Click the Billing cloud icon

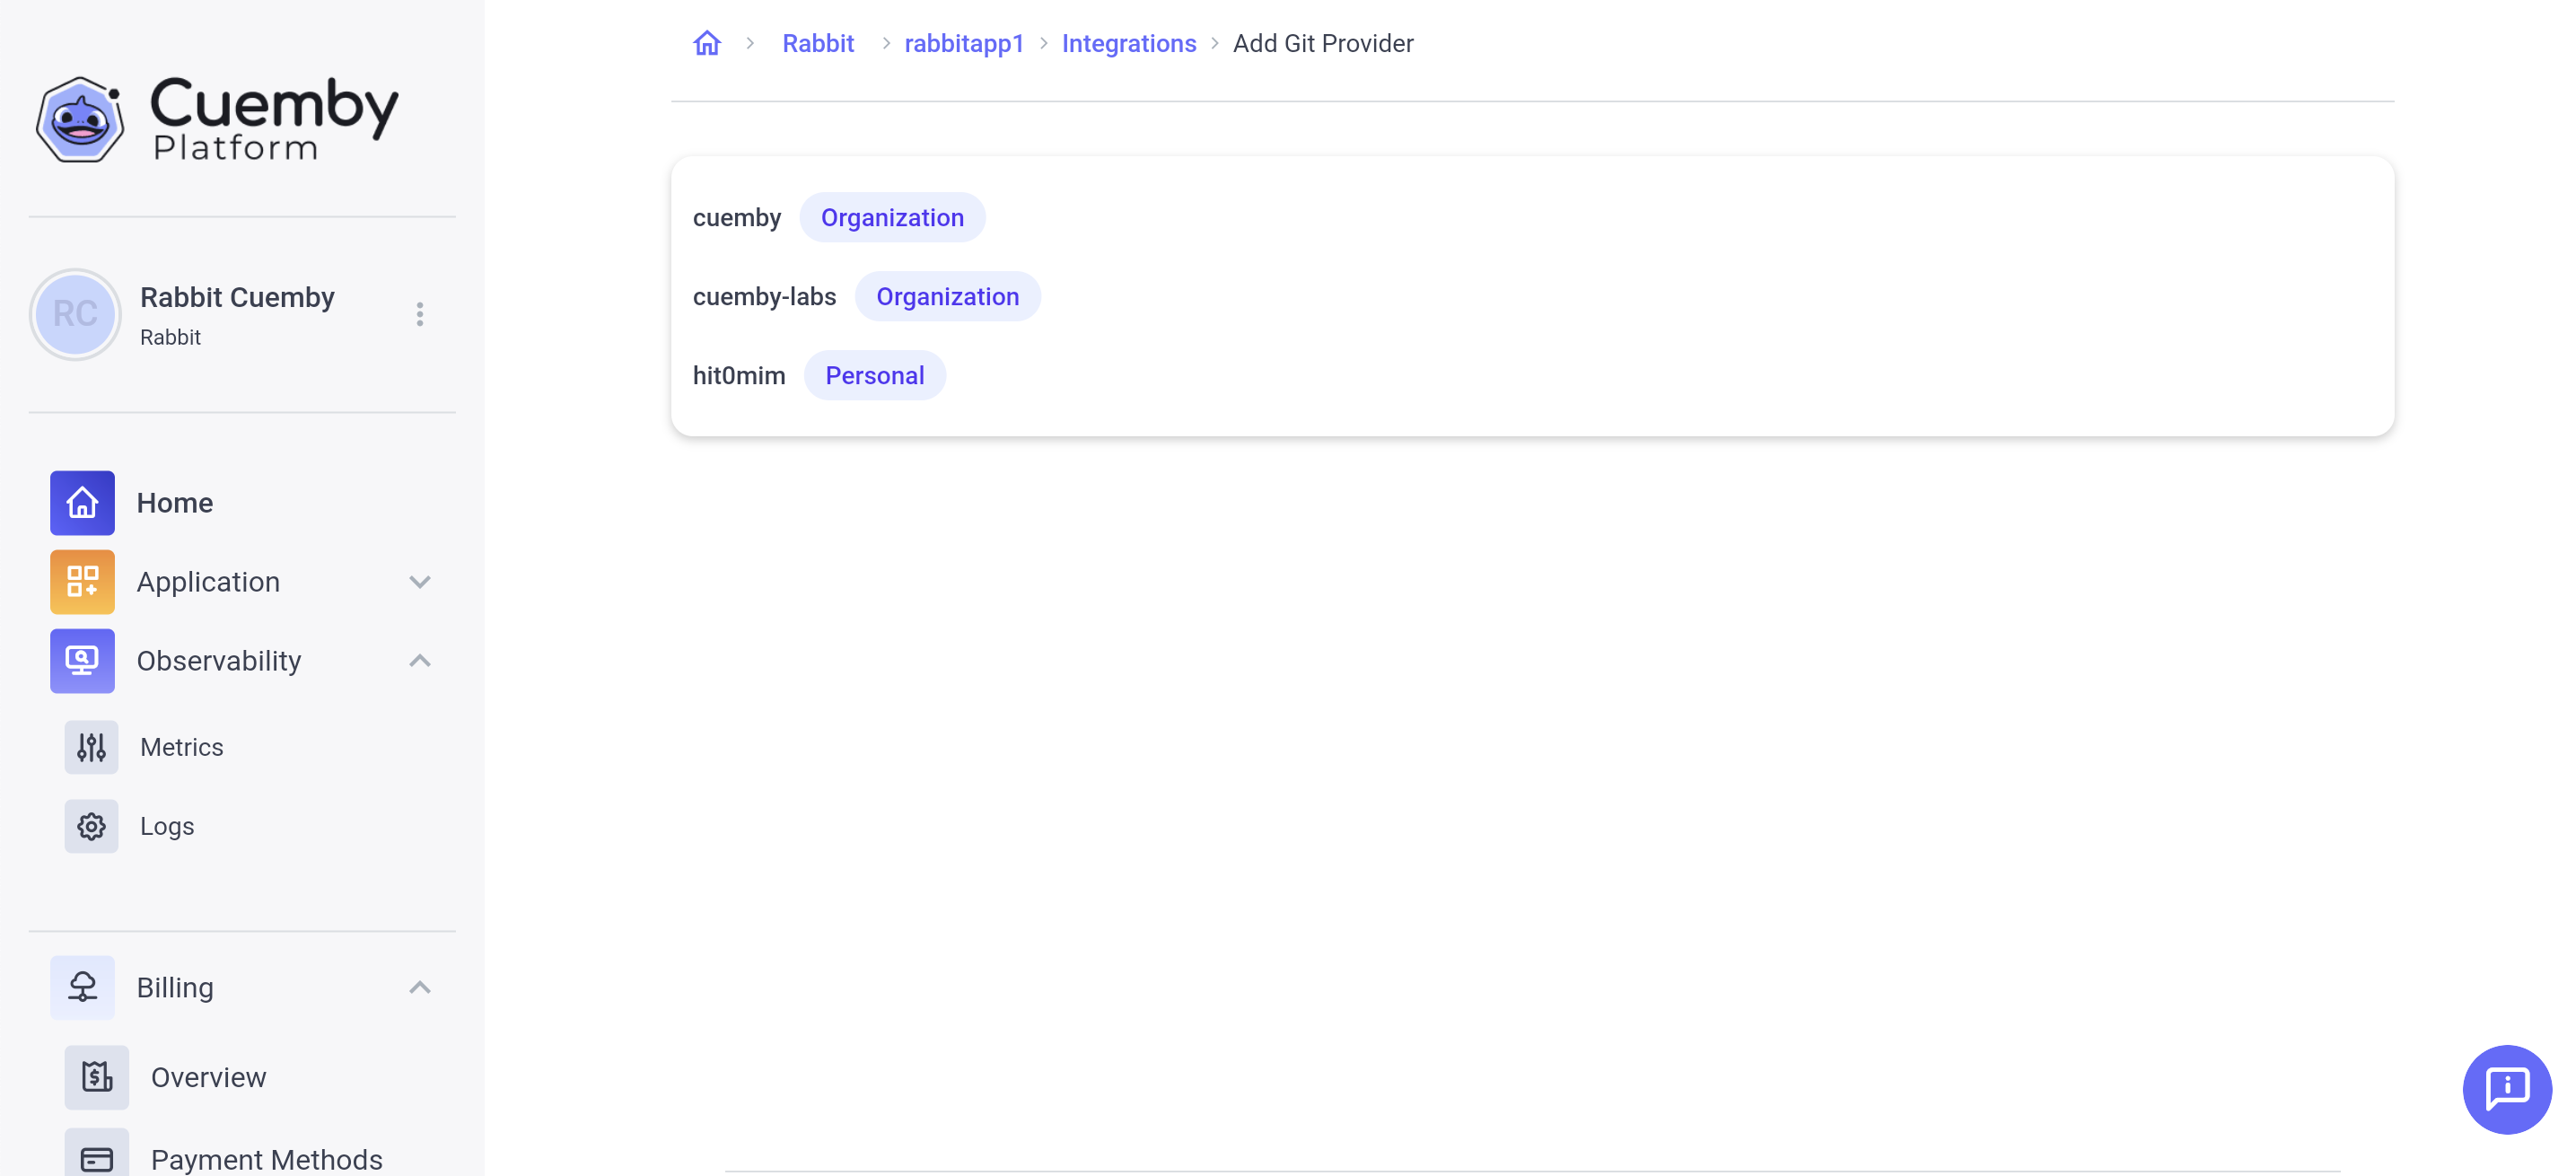82,987
